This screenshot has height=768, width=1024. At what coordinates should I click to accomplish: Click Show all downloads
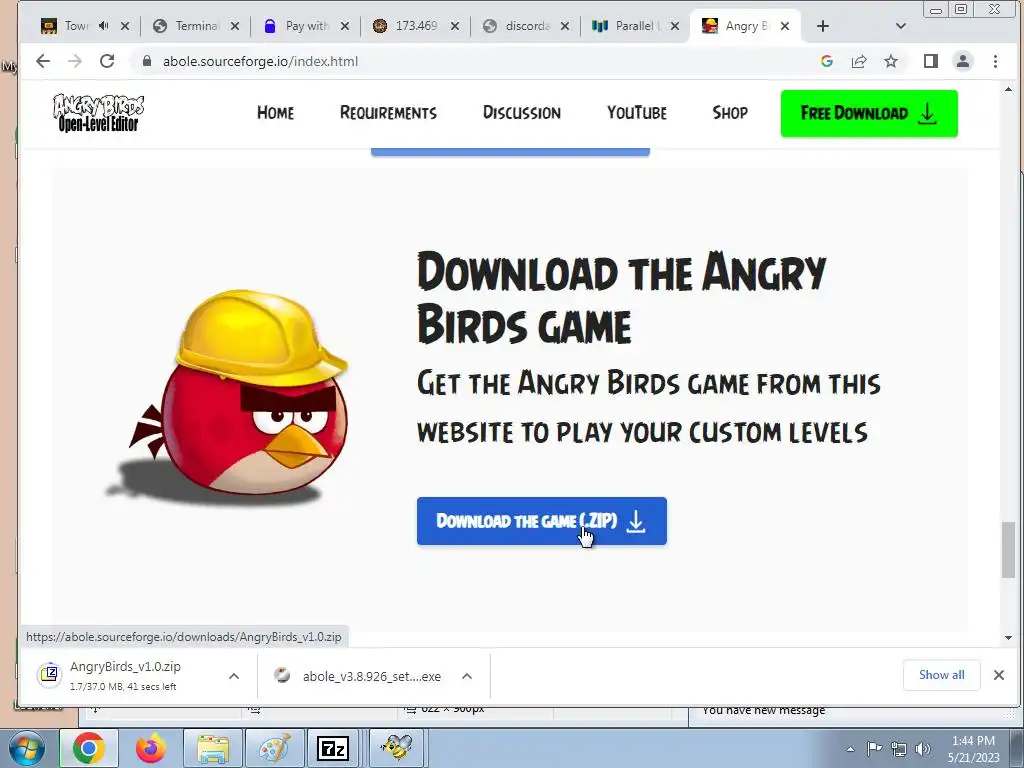(x=942, y=675)
